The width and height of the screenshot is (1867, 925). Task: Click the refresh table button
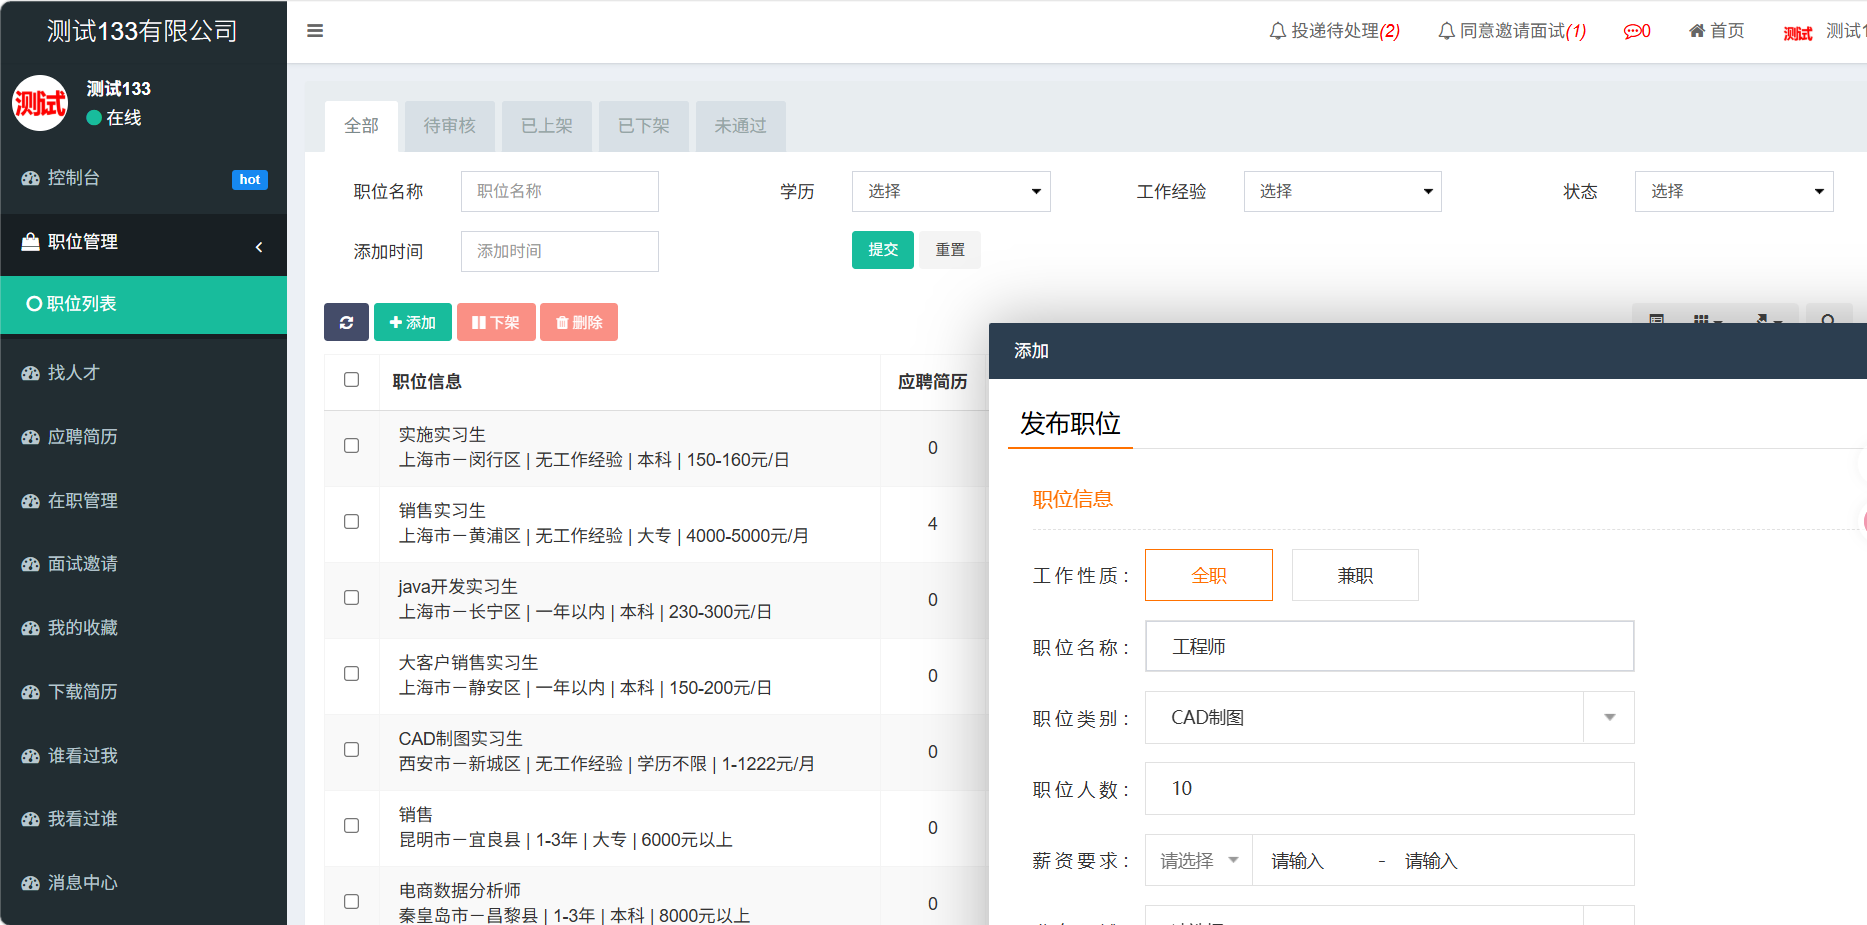tap(346, 322)
